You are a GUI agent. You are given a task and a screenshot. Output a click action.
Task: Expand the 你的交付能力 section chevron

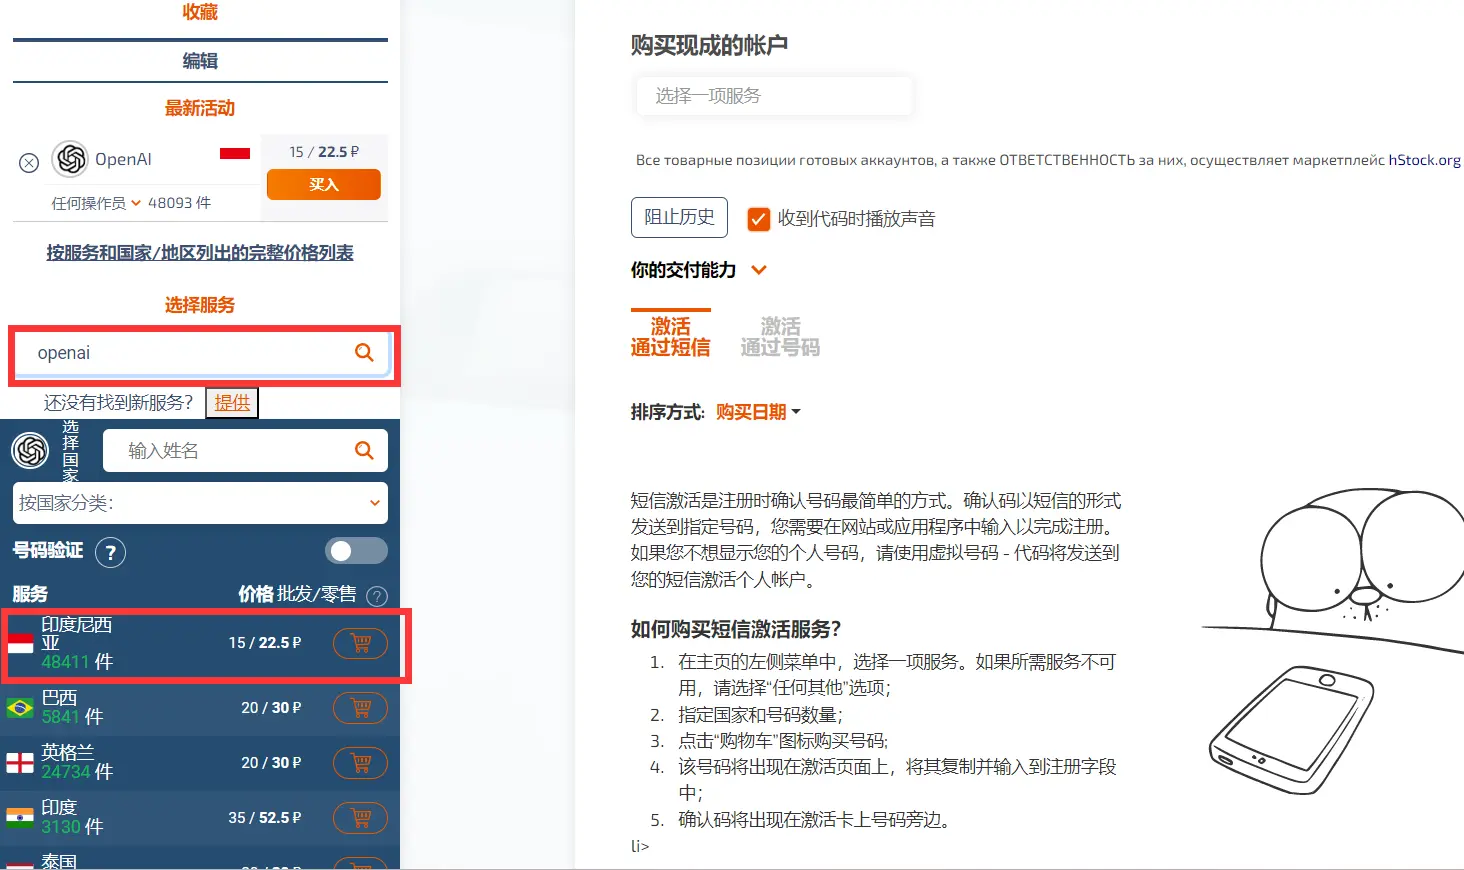tap(759, 270)
